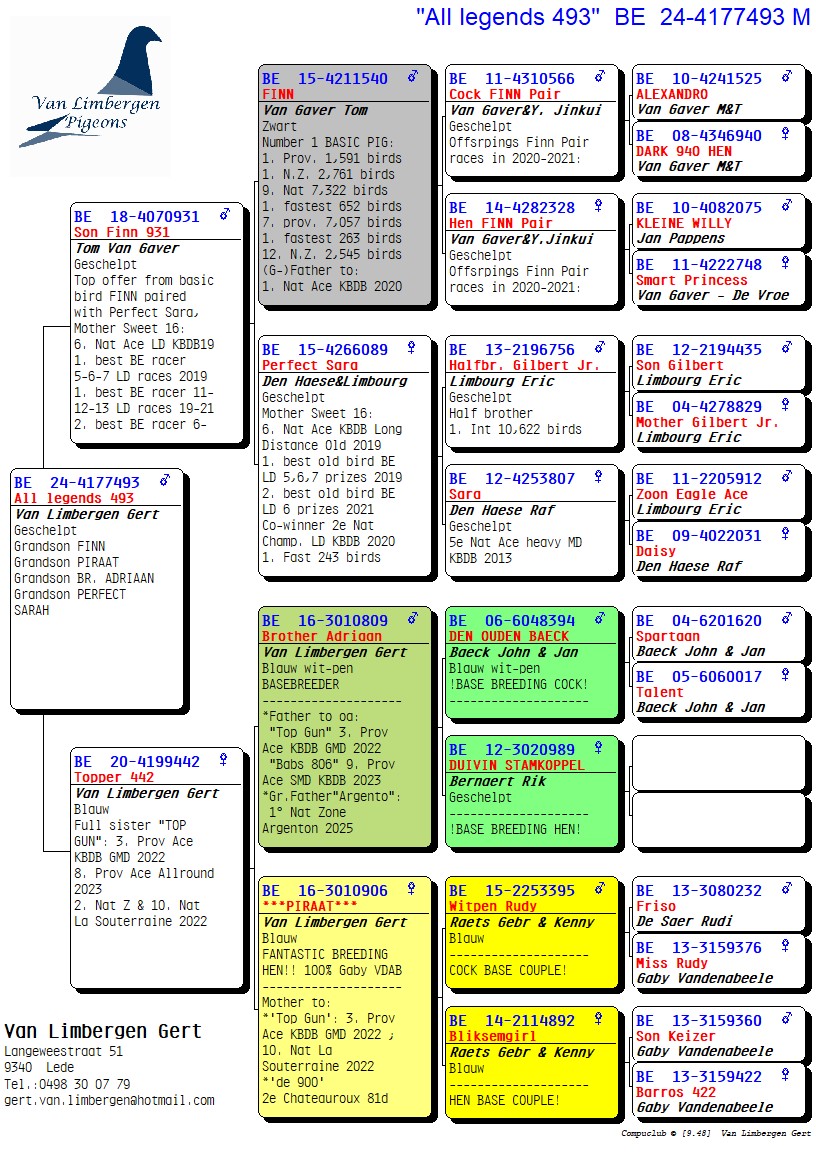Click the female symbol in the Topper 442 box
The image size is (816, 1172).
[x=223, y=760]
